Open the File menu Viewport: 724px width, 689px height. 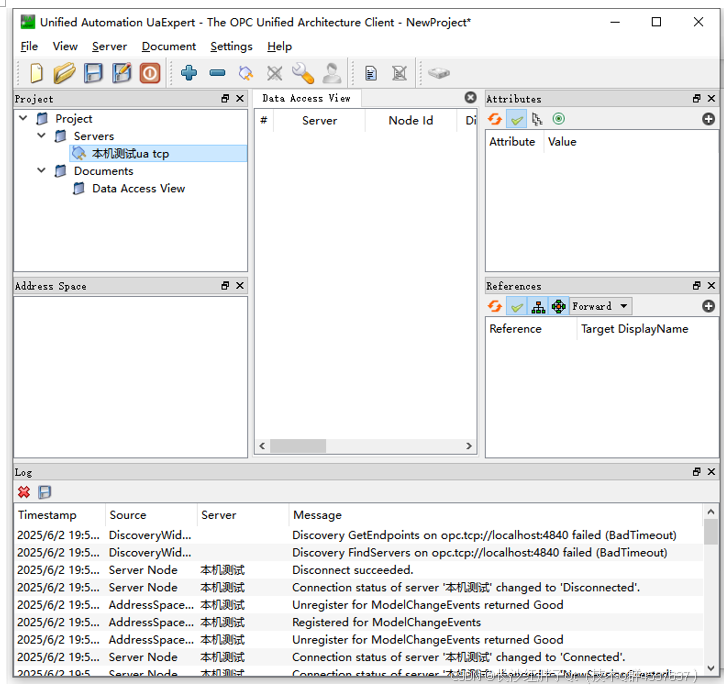point(29,47)
